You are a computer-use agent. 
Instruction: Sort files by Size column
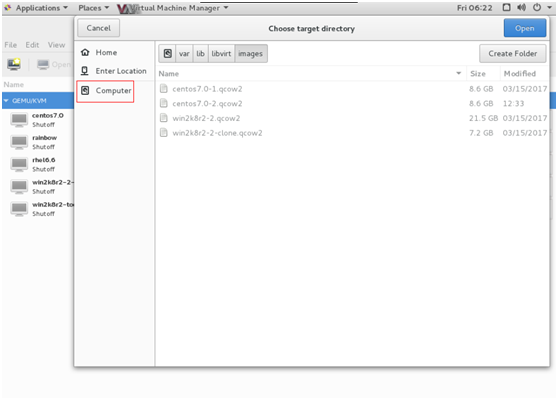click(478, 74)
